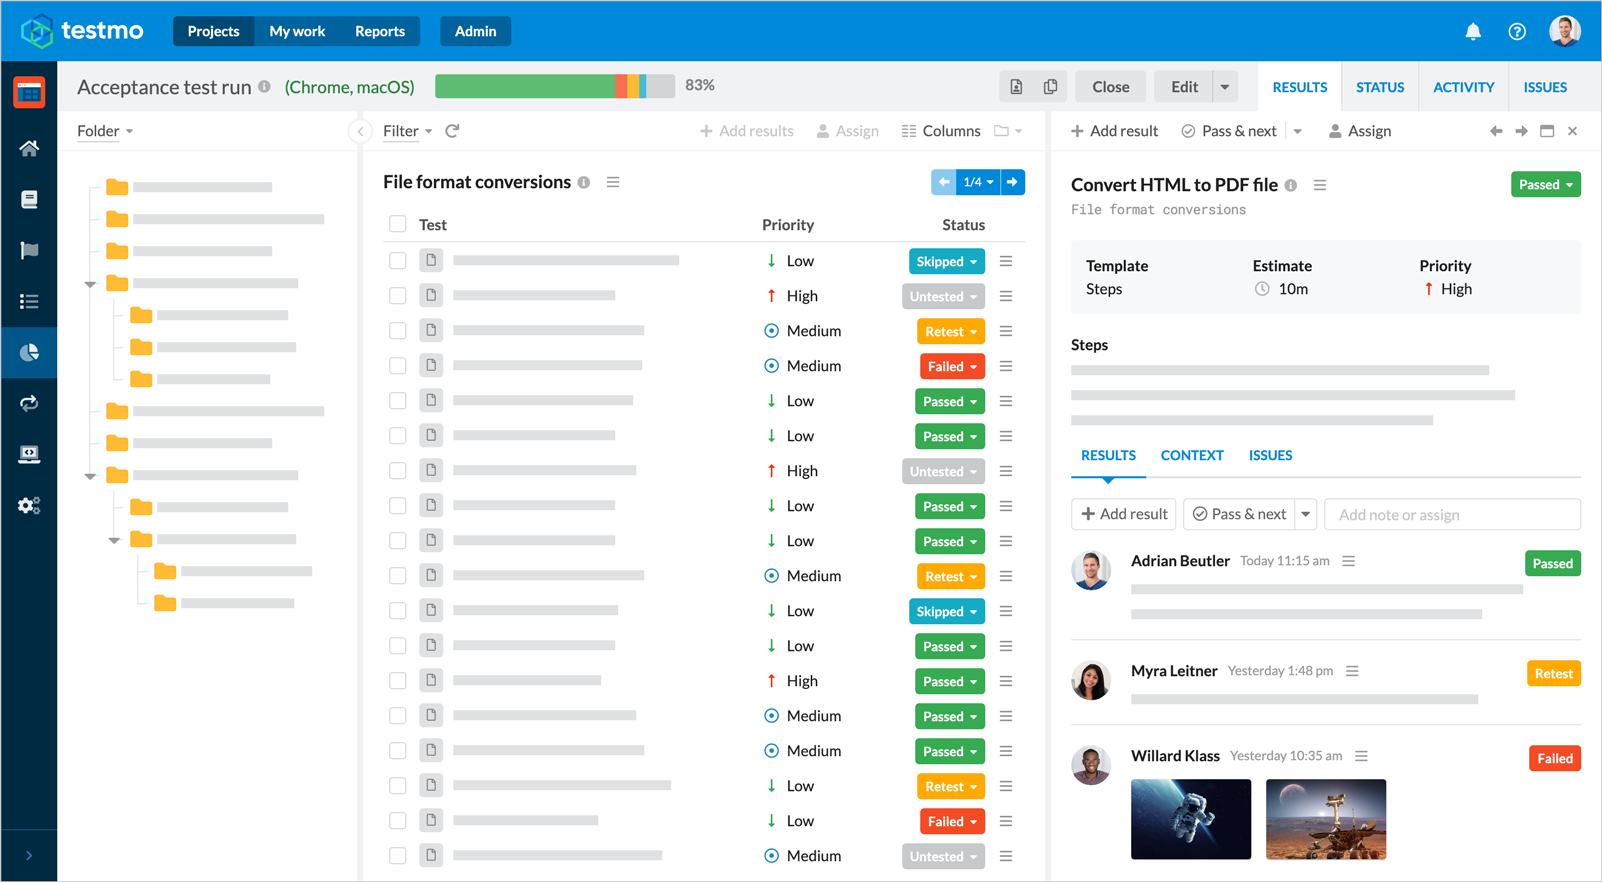Open the Edit button's dropdown arrow
Image resolution: width=1602 pixels, height=882 pixels.
point(1225,87)
